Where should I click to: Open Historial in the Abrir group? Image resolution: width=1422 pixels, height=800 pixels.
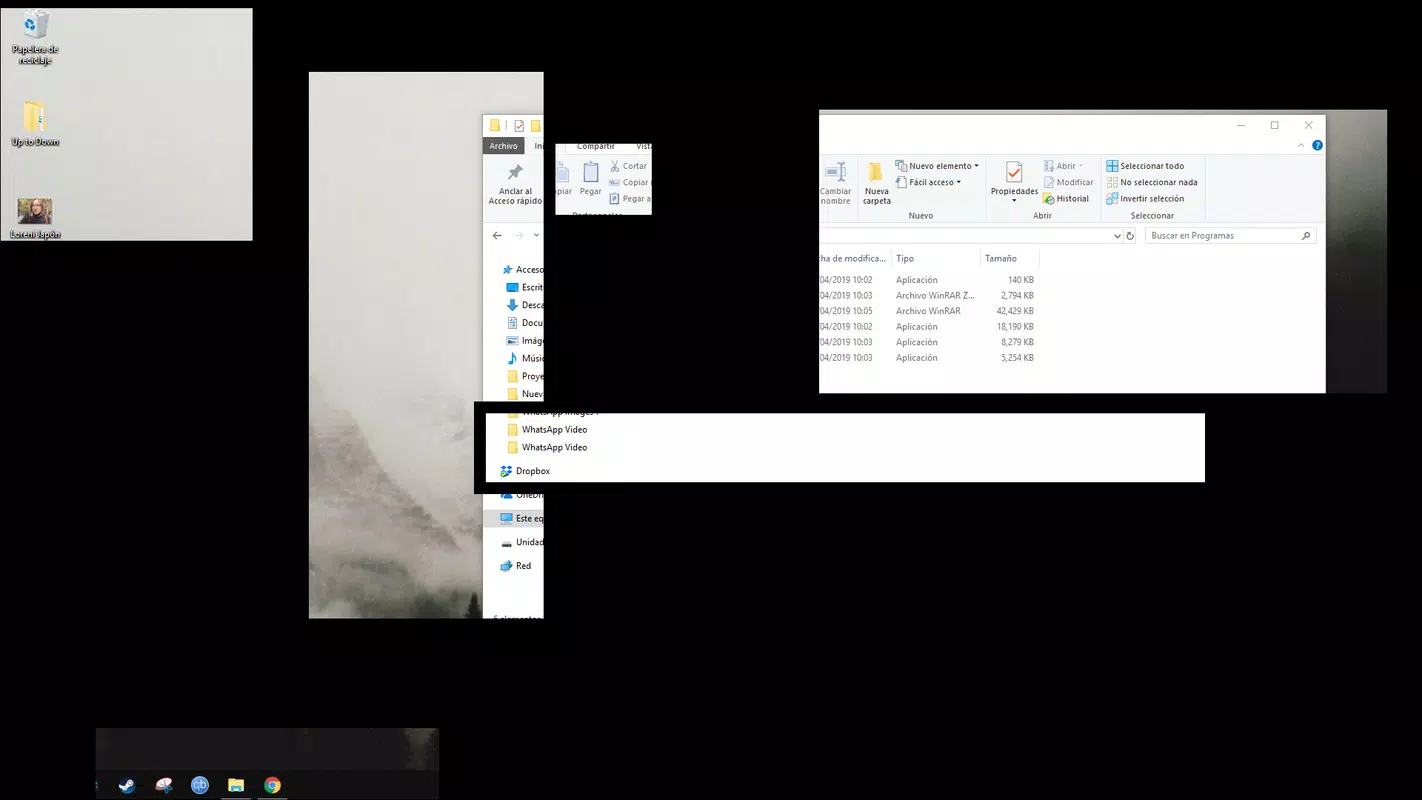(1066, 198)
